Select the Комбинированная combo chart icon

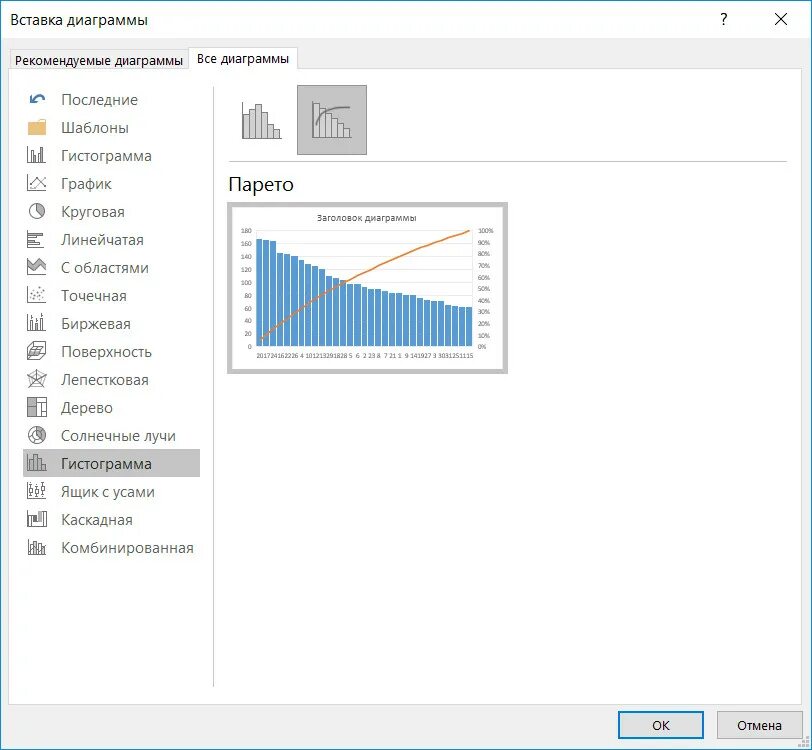pyautogui.click(x=37, y=547)
